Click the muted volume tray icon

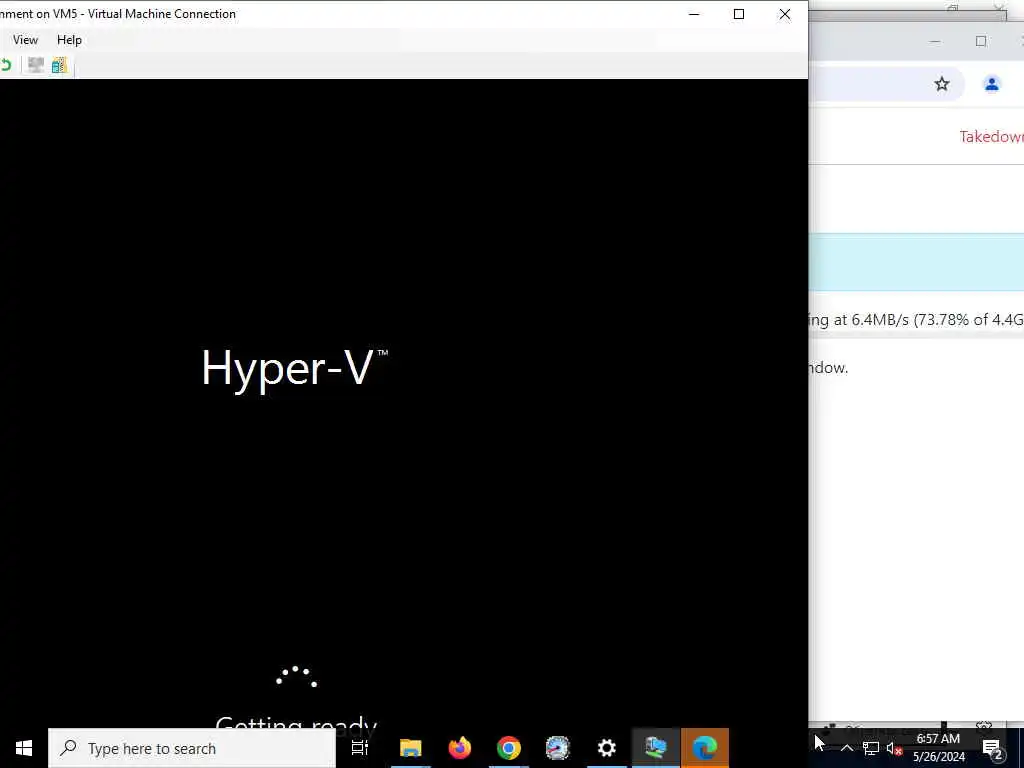pos(895,748)
